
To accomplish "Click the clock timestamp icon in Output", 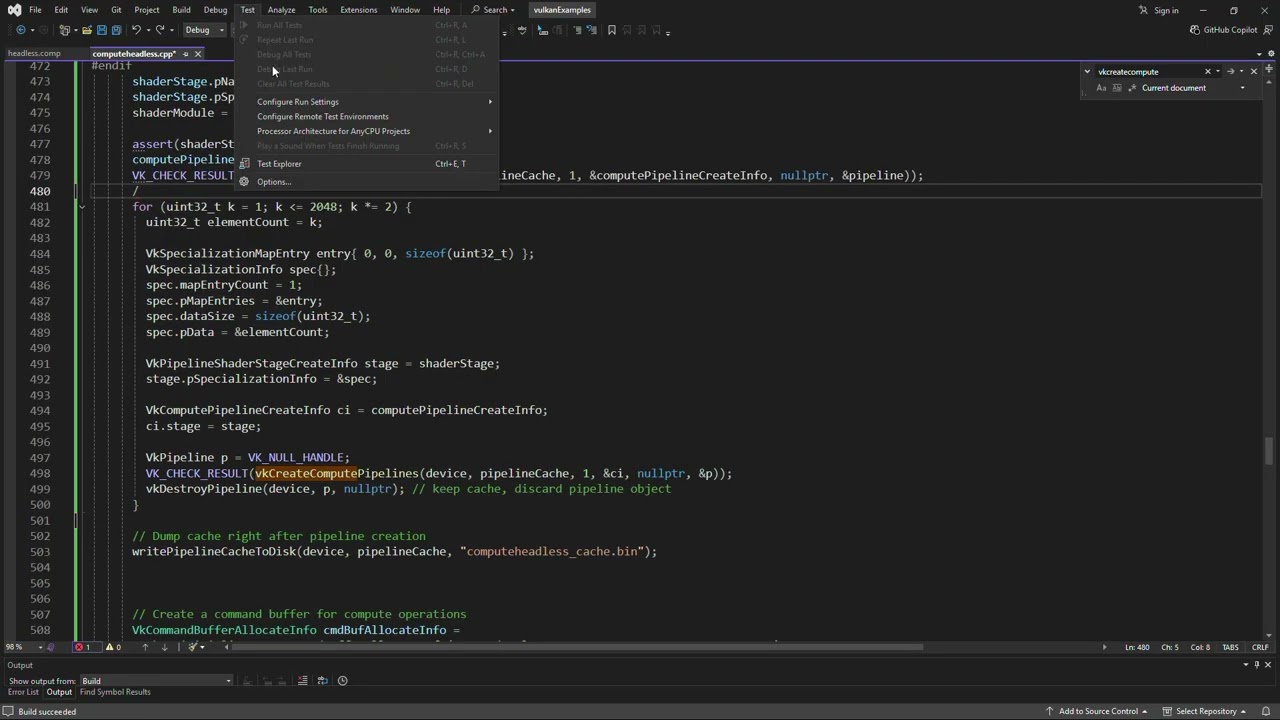I will pyautogui.click(x=342, y=681).
